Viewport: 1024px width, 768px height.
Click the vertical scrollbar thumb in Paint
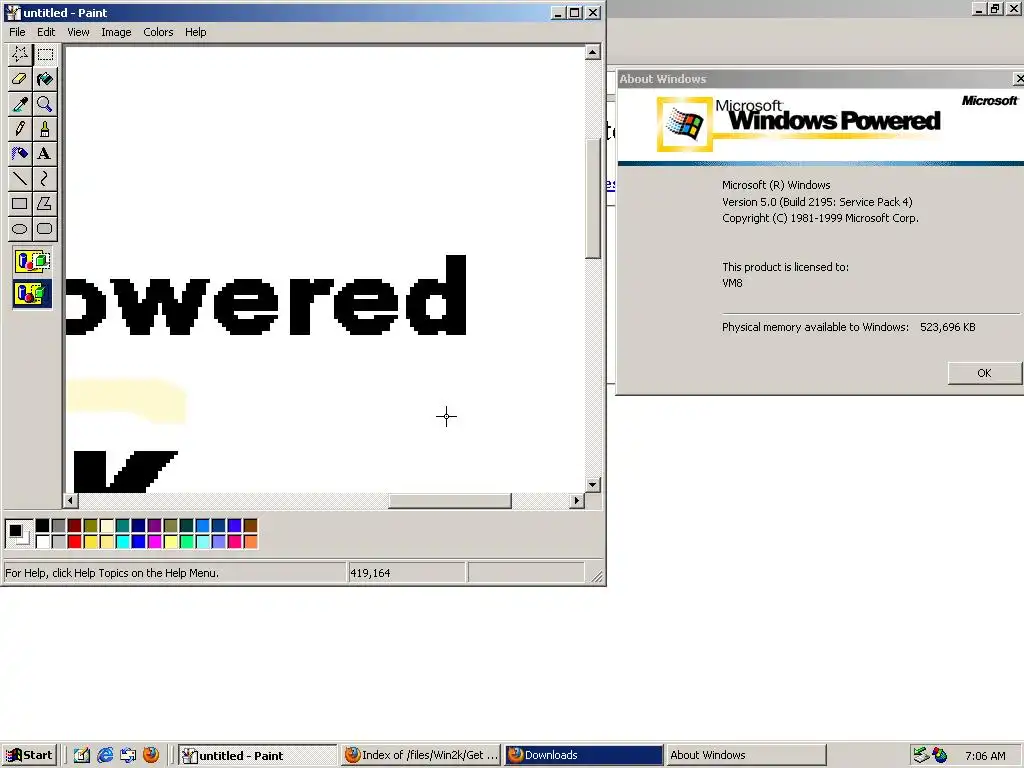592,199
